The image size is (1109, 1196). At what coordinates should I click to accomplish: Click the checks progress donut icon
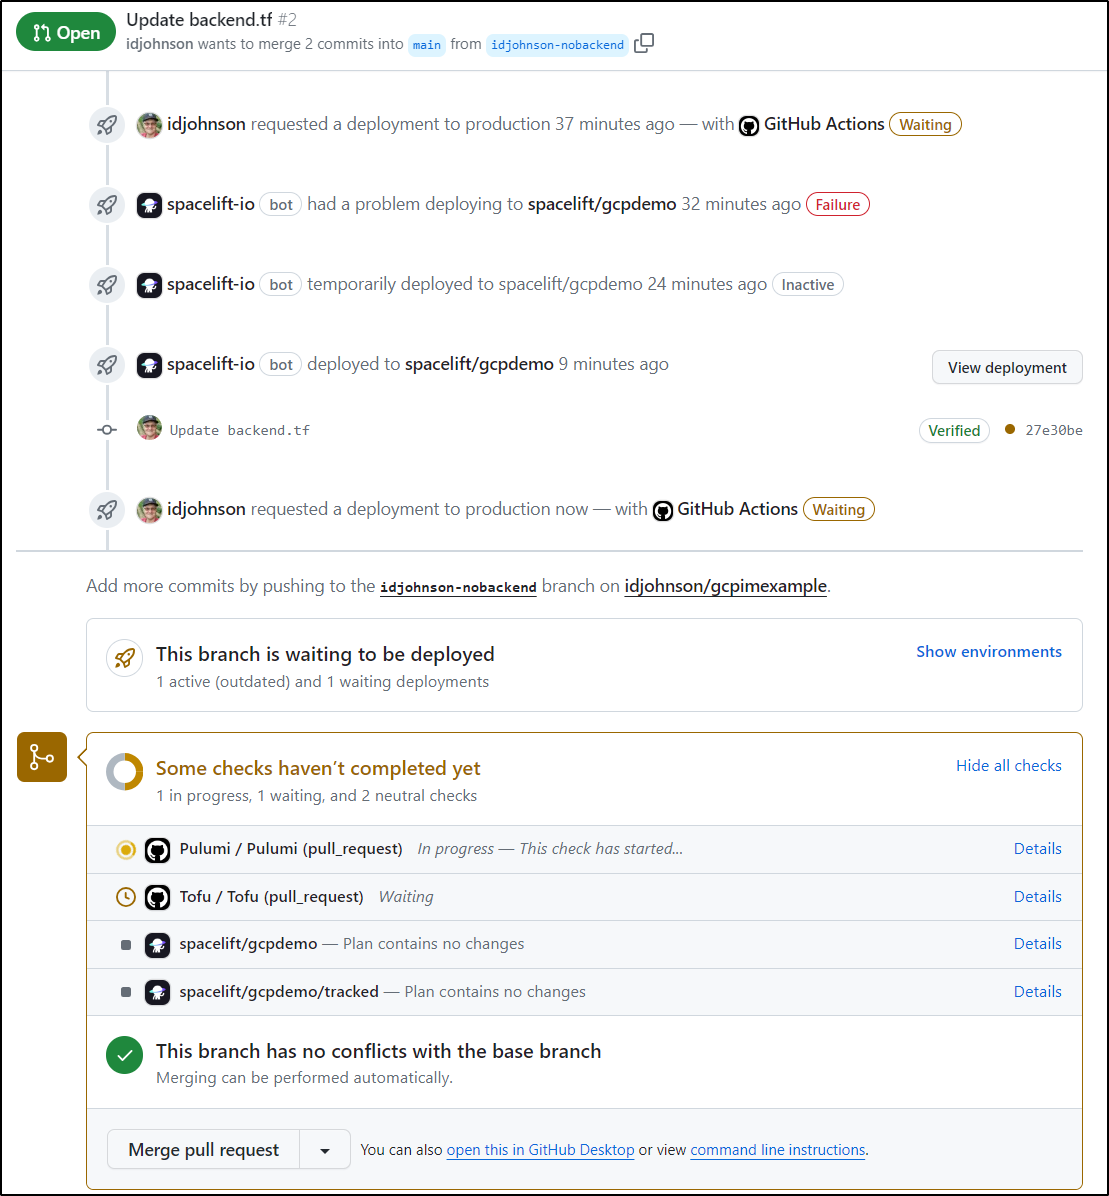tap(124, 772)
